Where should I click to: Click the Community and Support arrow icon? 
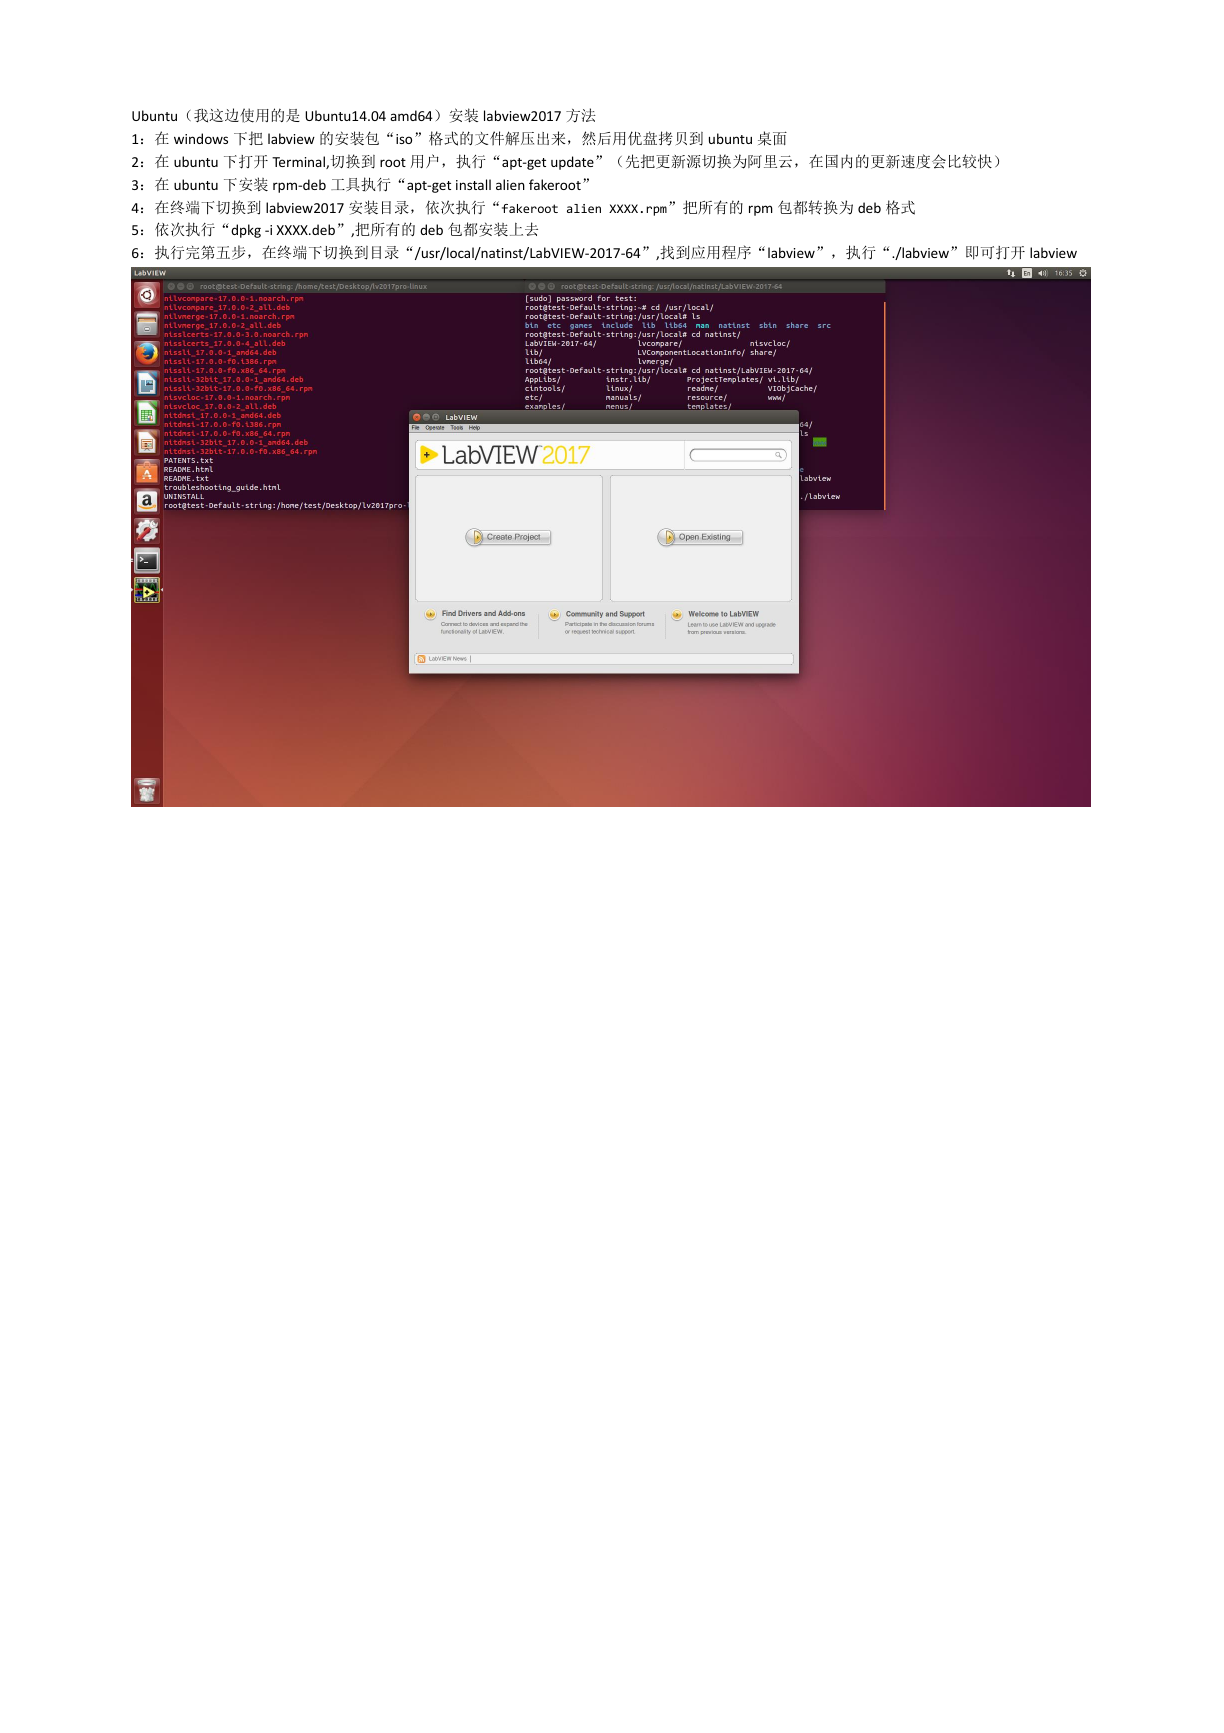(x=554, y=615)
